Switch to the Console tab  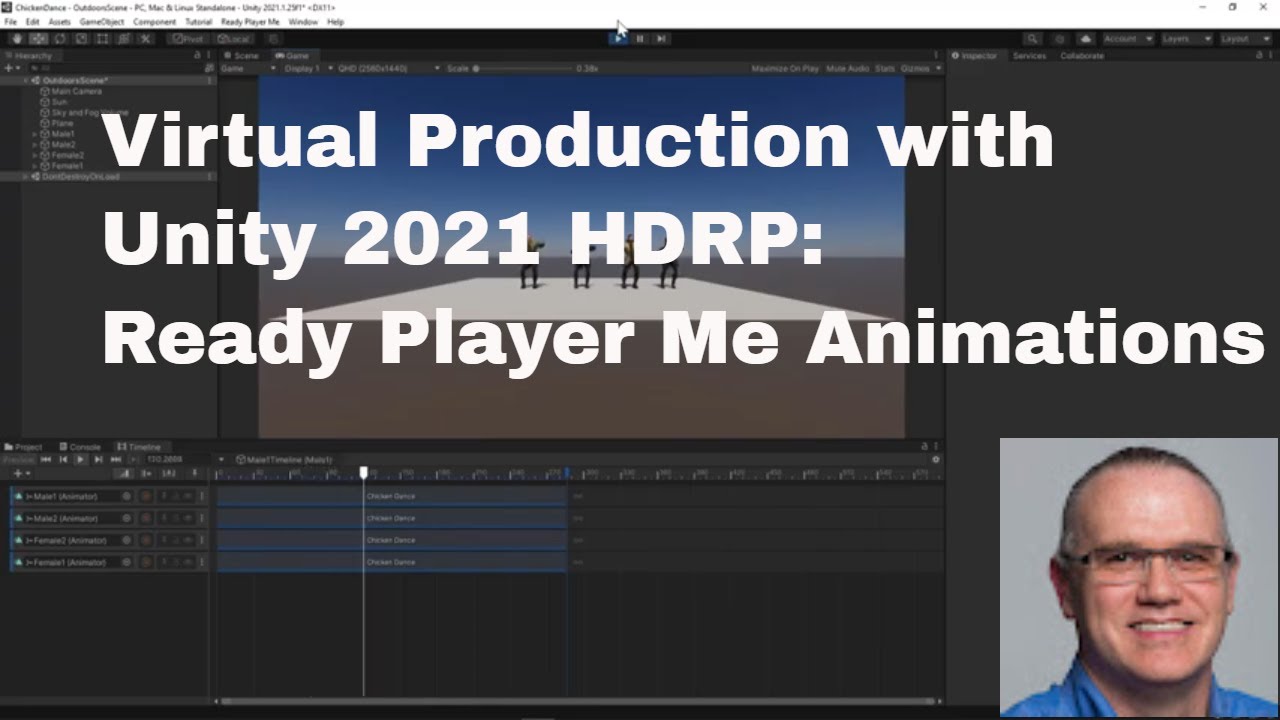tap(81, 446)
